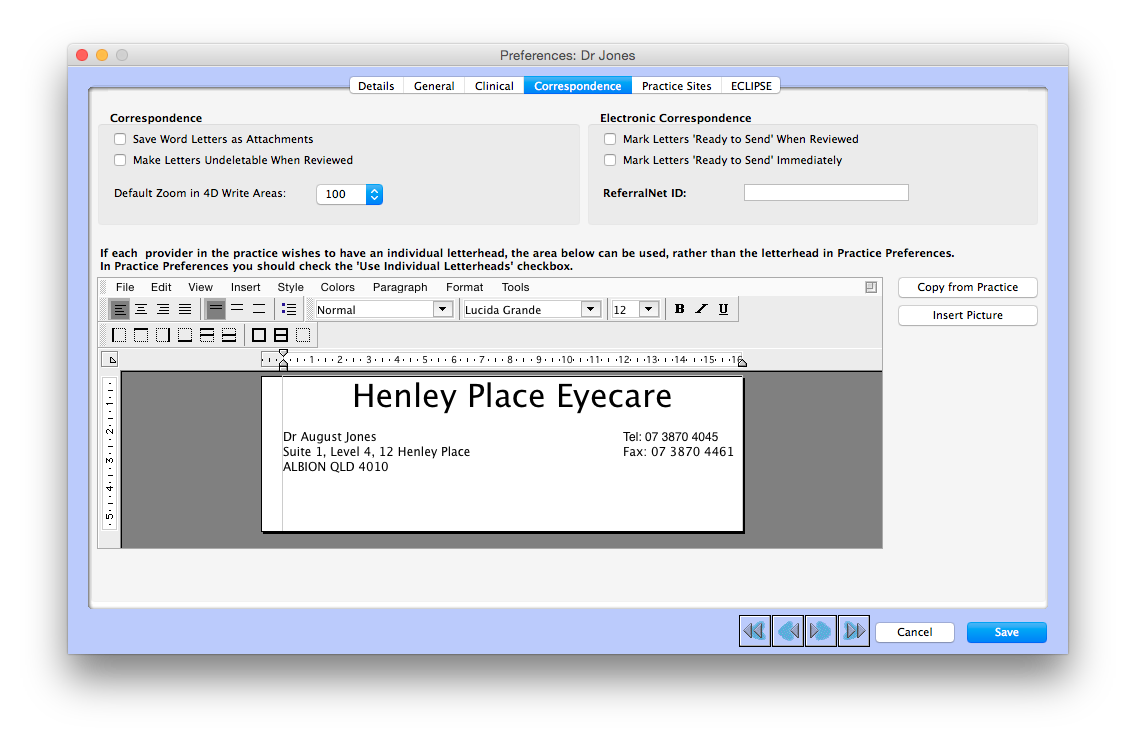Justify text in letterhead editor
Screen dimensions: 1136x746
click(185, 309)
